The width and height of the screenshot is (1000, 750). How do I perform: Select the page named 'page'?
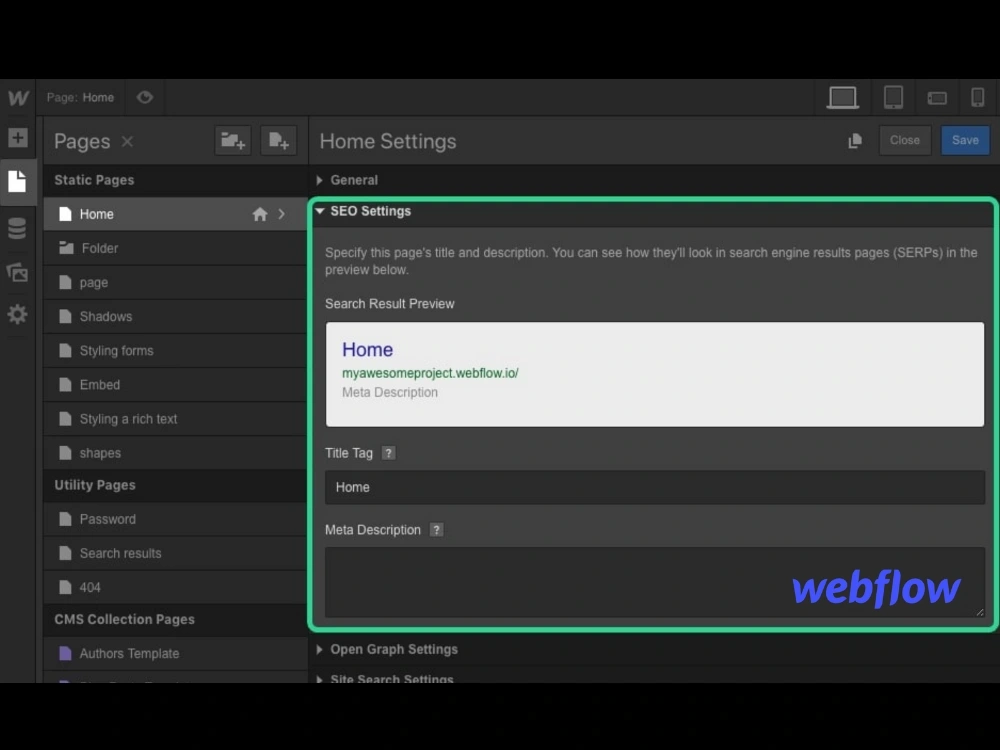point(175,283)
